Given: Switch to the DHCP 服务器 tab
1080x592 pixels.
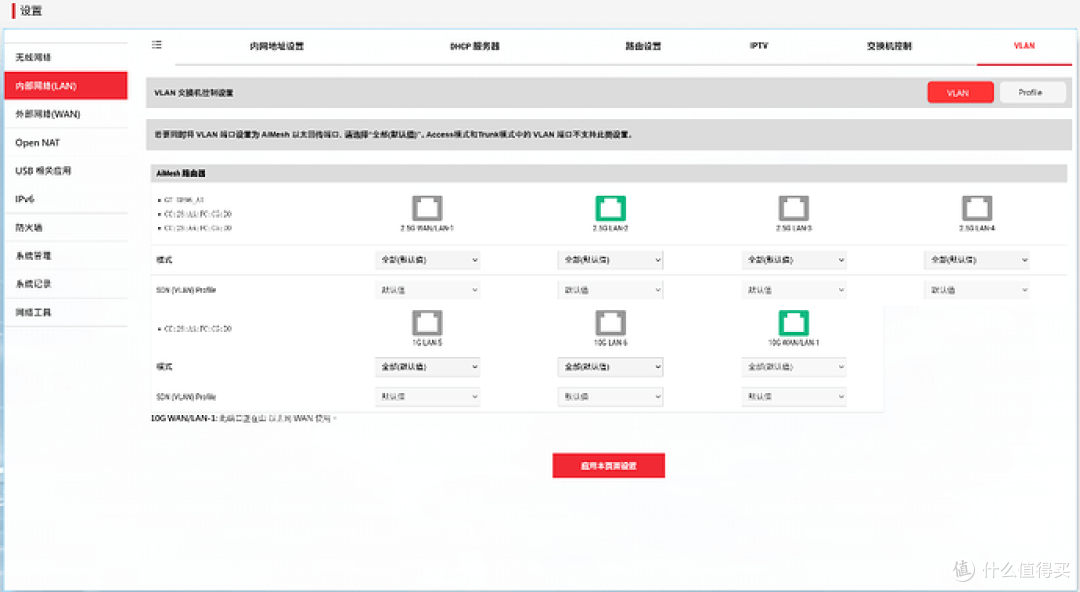Looking at the screenshot, I should coord(475,46).
